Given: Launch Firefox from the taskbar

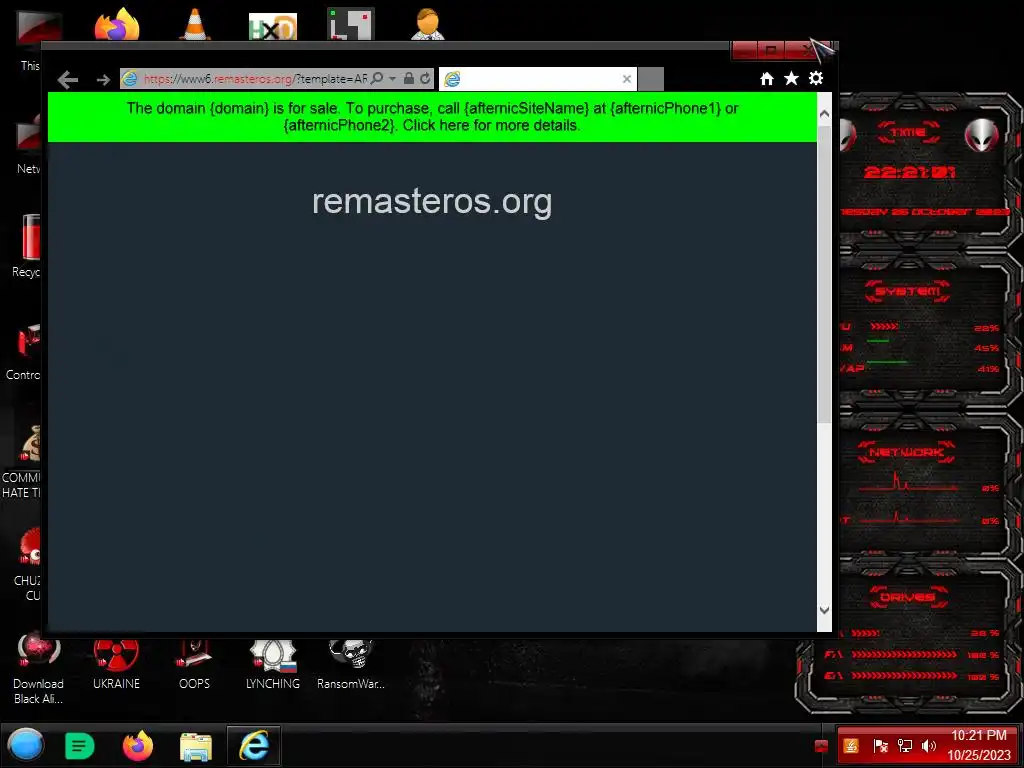Looking at the screenshot, I should click(x=138, y=746).
